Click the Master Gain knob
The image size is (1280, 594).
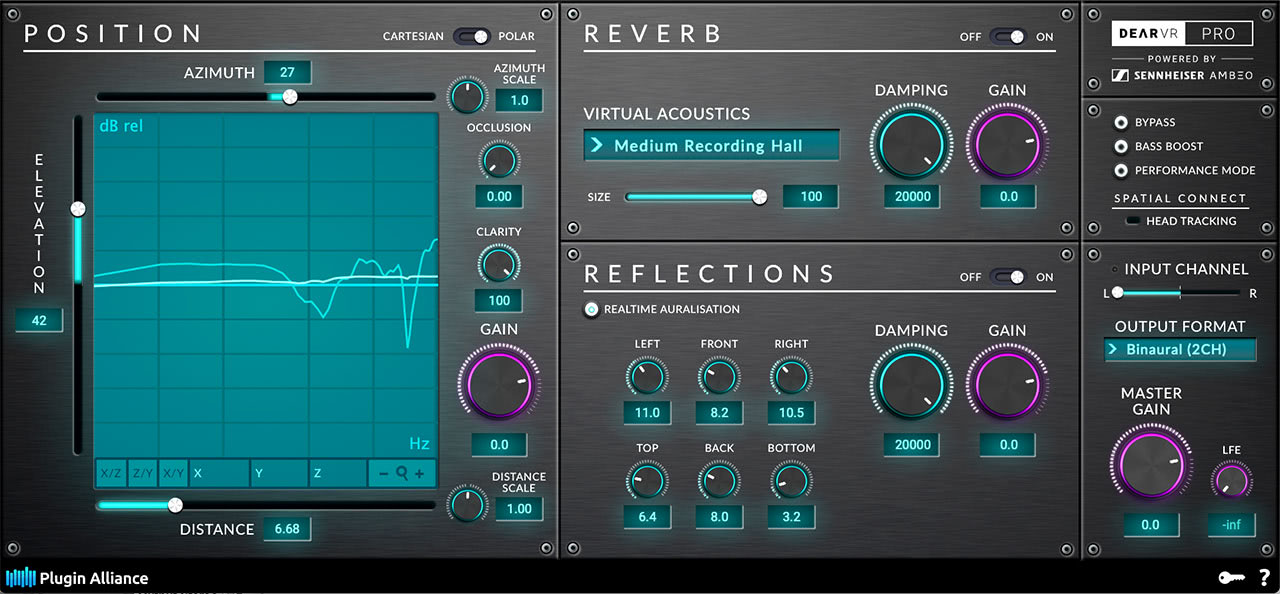[x=1150, y=466]
